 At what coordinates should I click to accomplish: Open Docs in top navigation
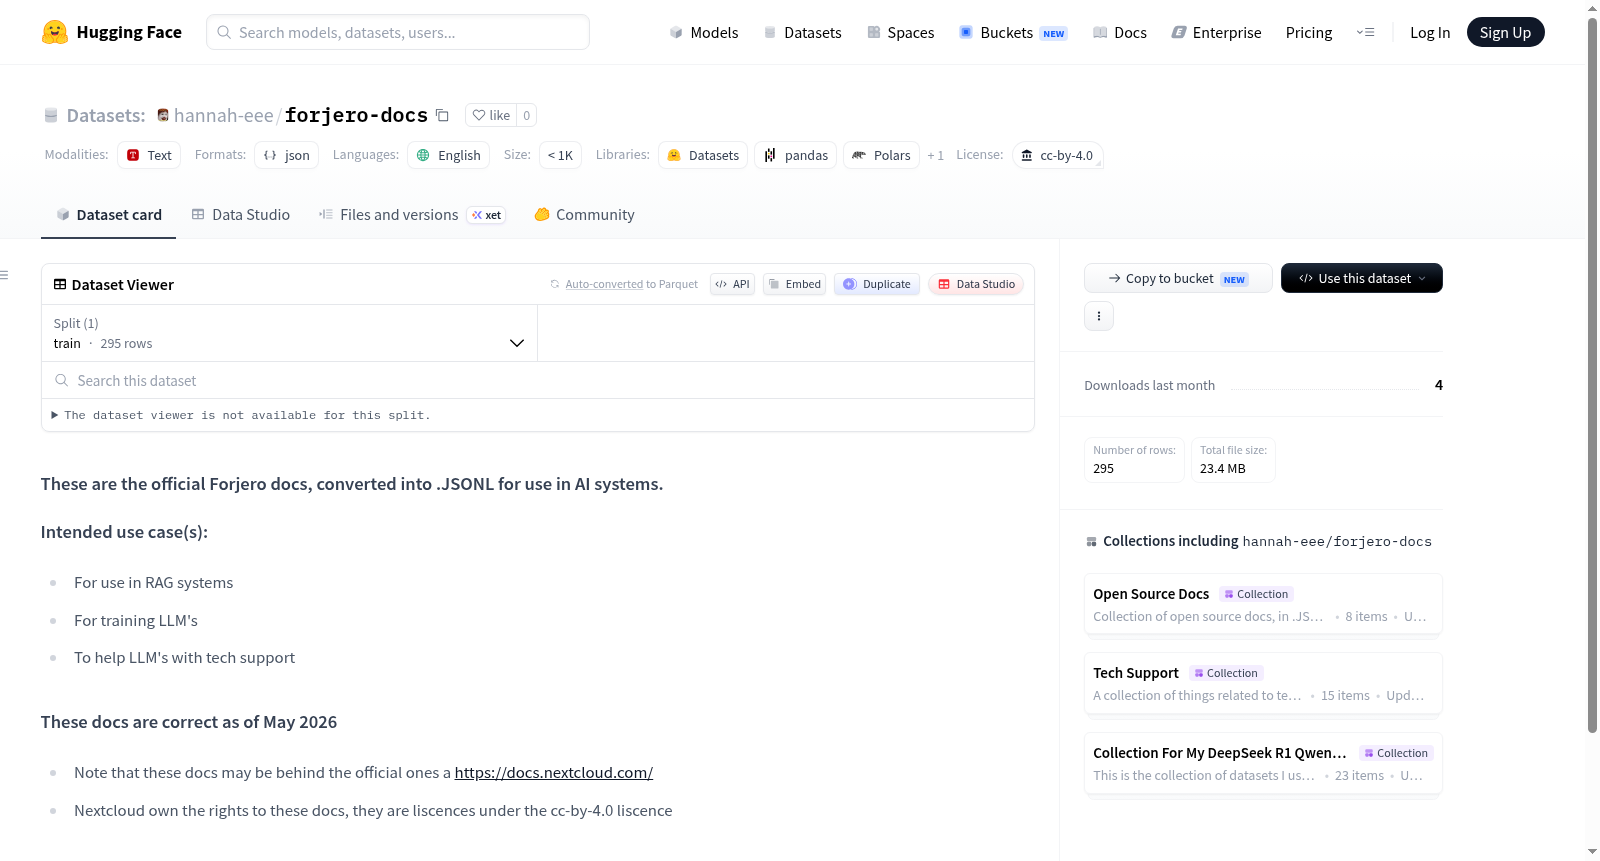(1119, 32)
